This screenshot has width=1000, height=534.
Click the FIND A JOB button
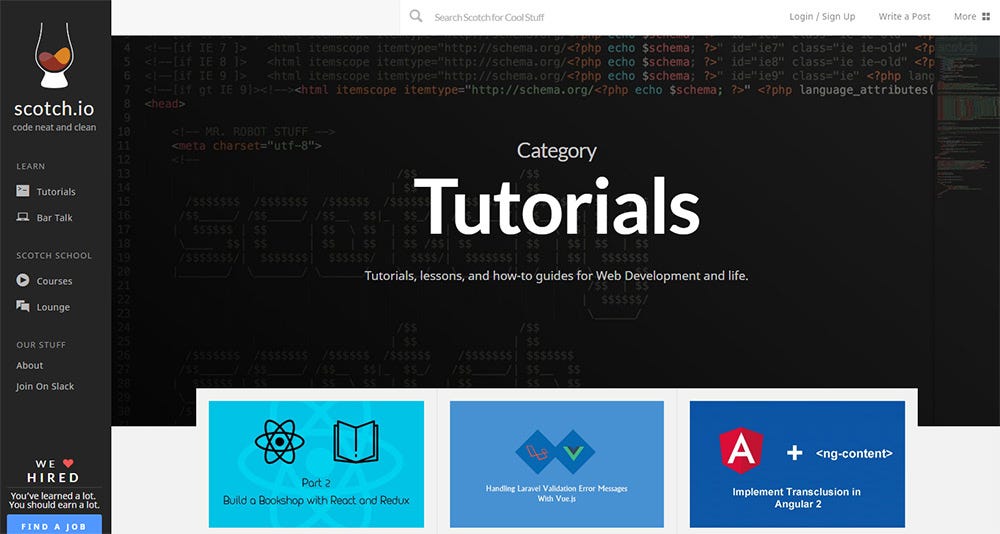[x=54, y=525]
